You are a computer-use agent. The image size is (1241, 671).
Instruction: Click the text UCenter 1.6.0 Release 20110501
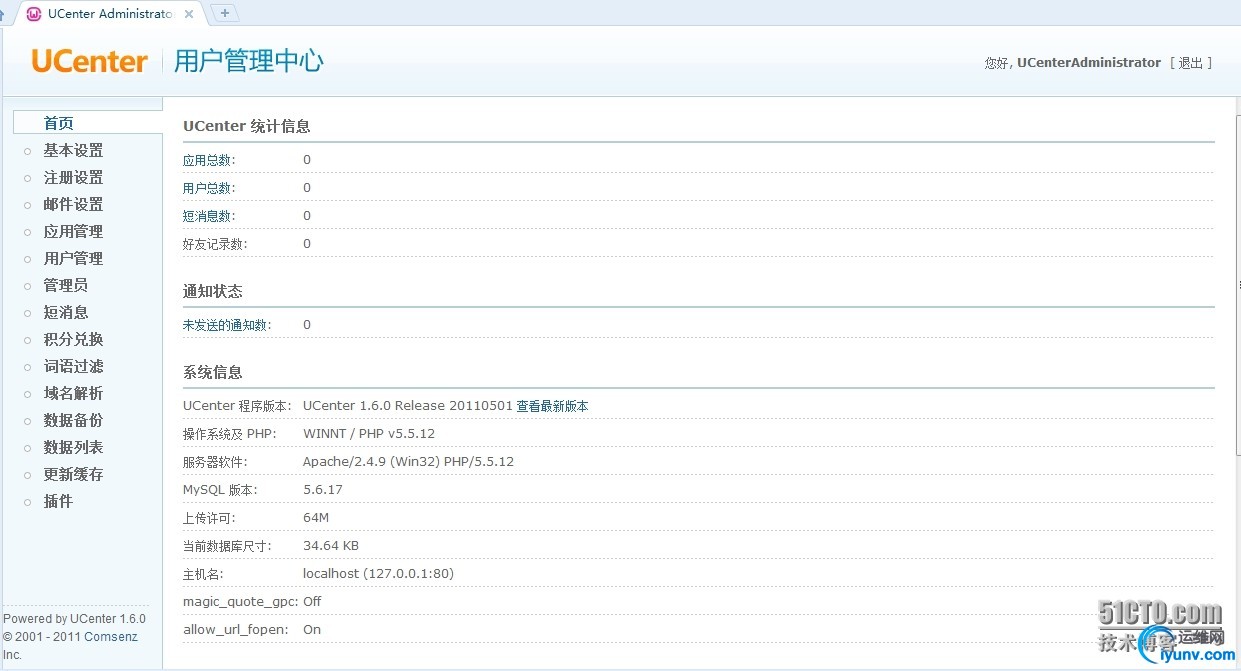click(408, 406)
